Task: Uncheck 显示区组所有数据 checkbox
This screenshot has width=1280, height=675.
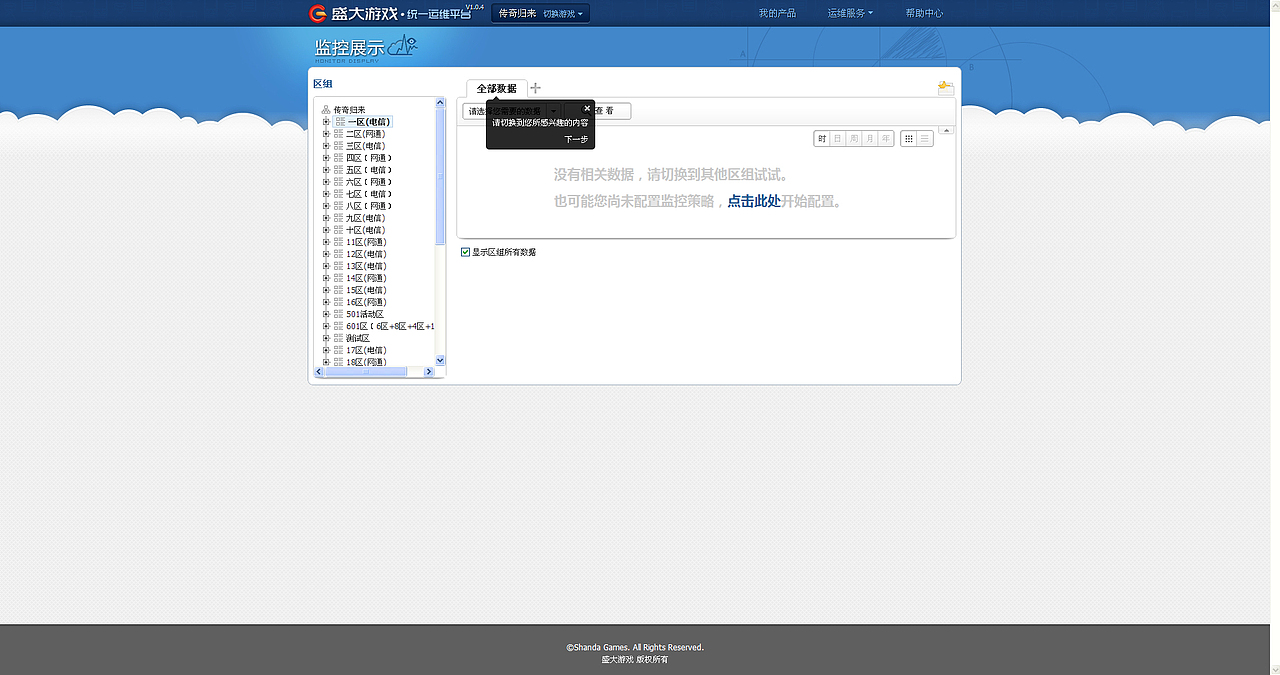Action: [x=465, y=252]
